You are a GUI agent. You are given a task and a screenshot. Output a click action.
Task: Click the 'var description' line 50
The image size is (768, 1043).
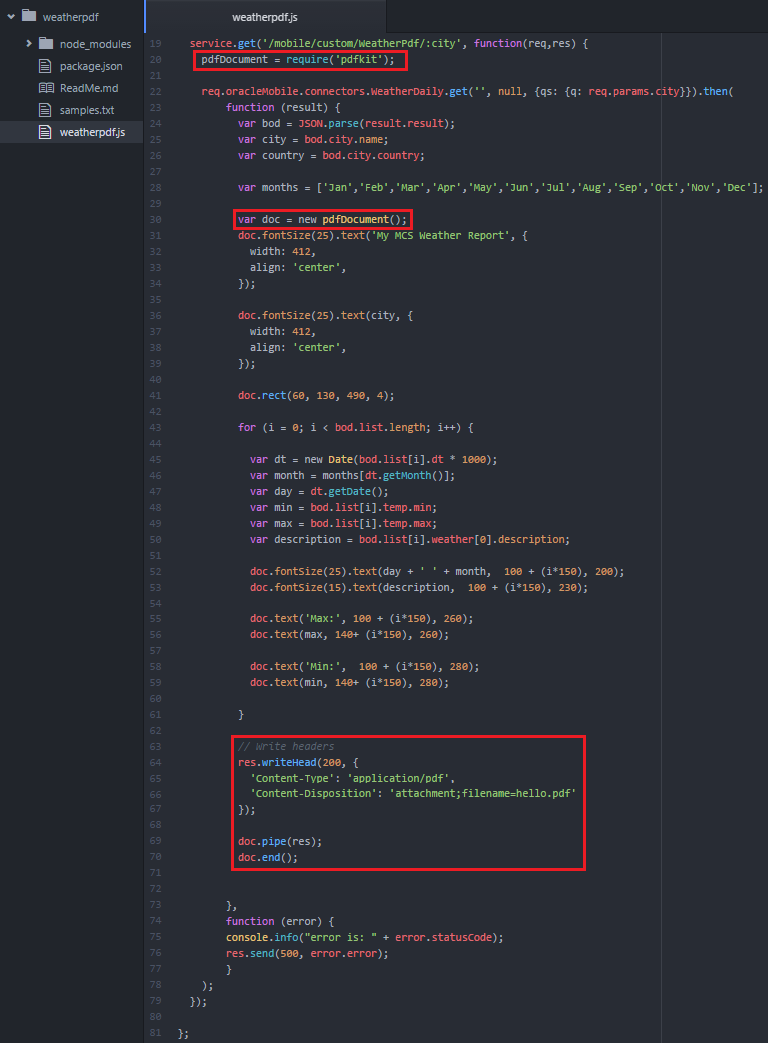410,539
